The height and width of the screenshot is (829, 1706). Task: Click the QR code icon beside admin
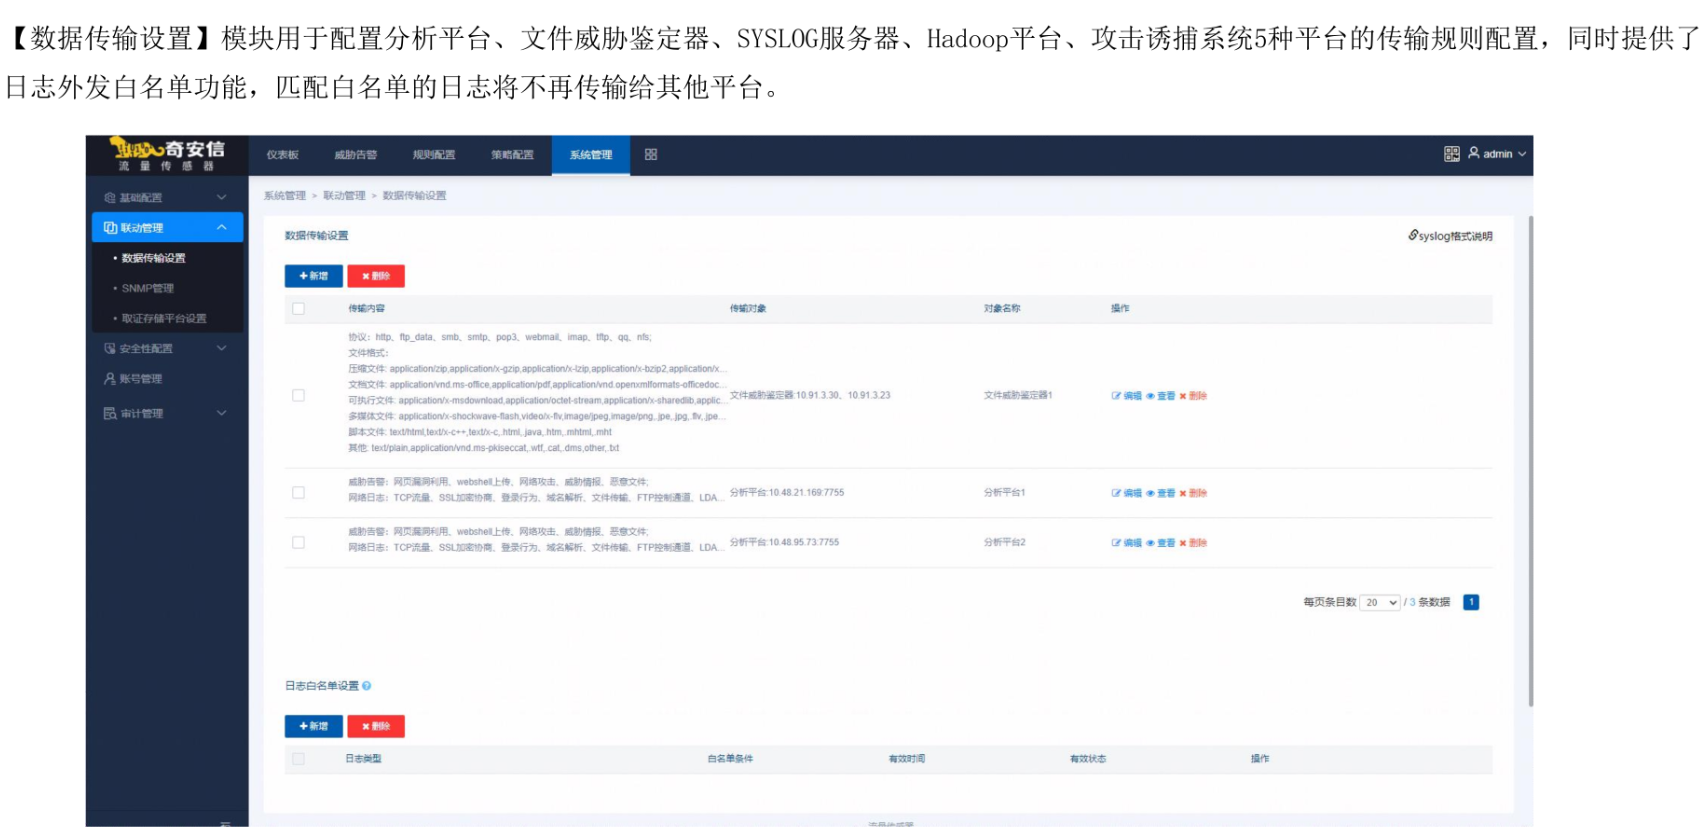click(x=1451, y=154)
